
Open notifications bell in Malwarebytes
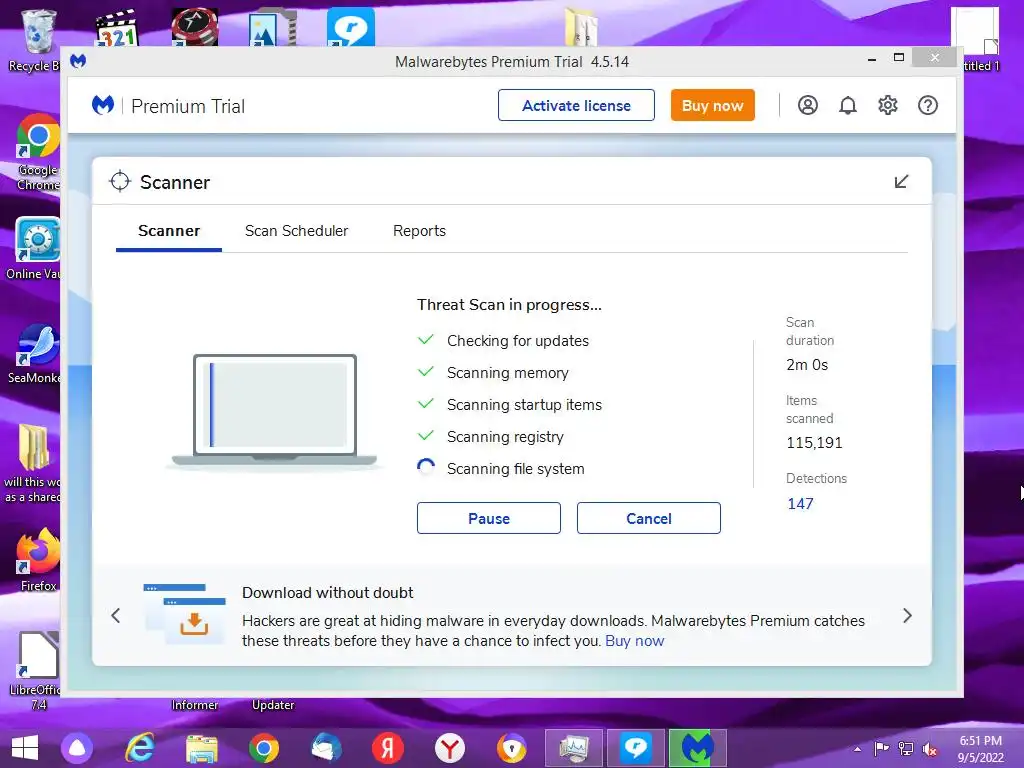click(848, 105)
